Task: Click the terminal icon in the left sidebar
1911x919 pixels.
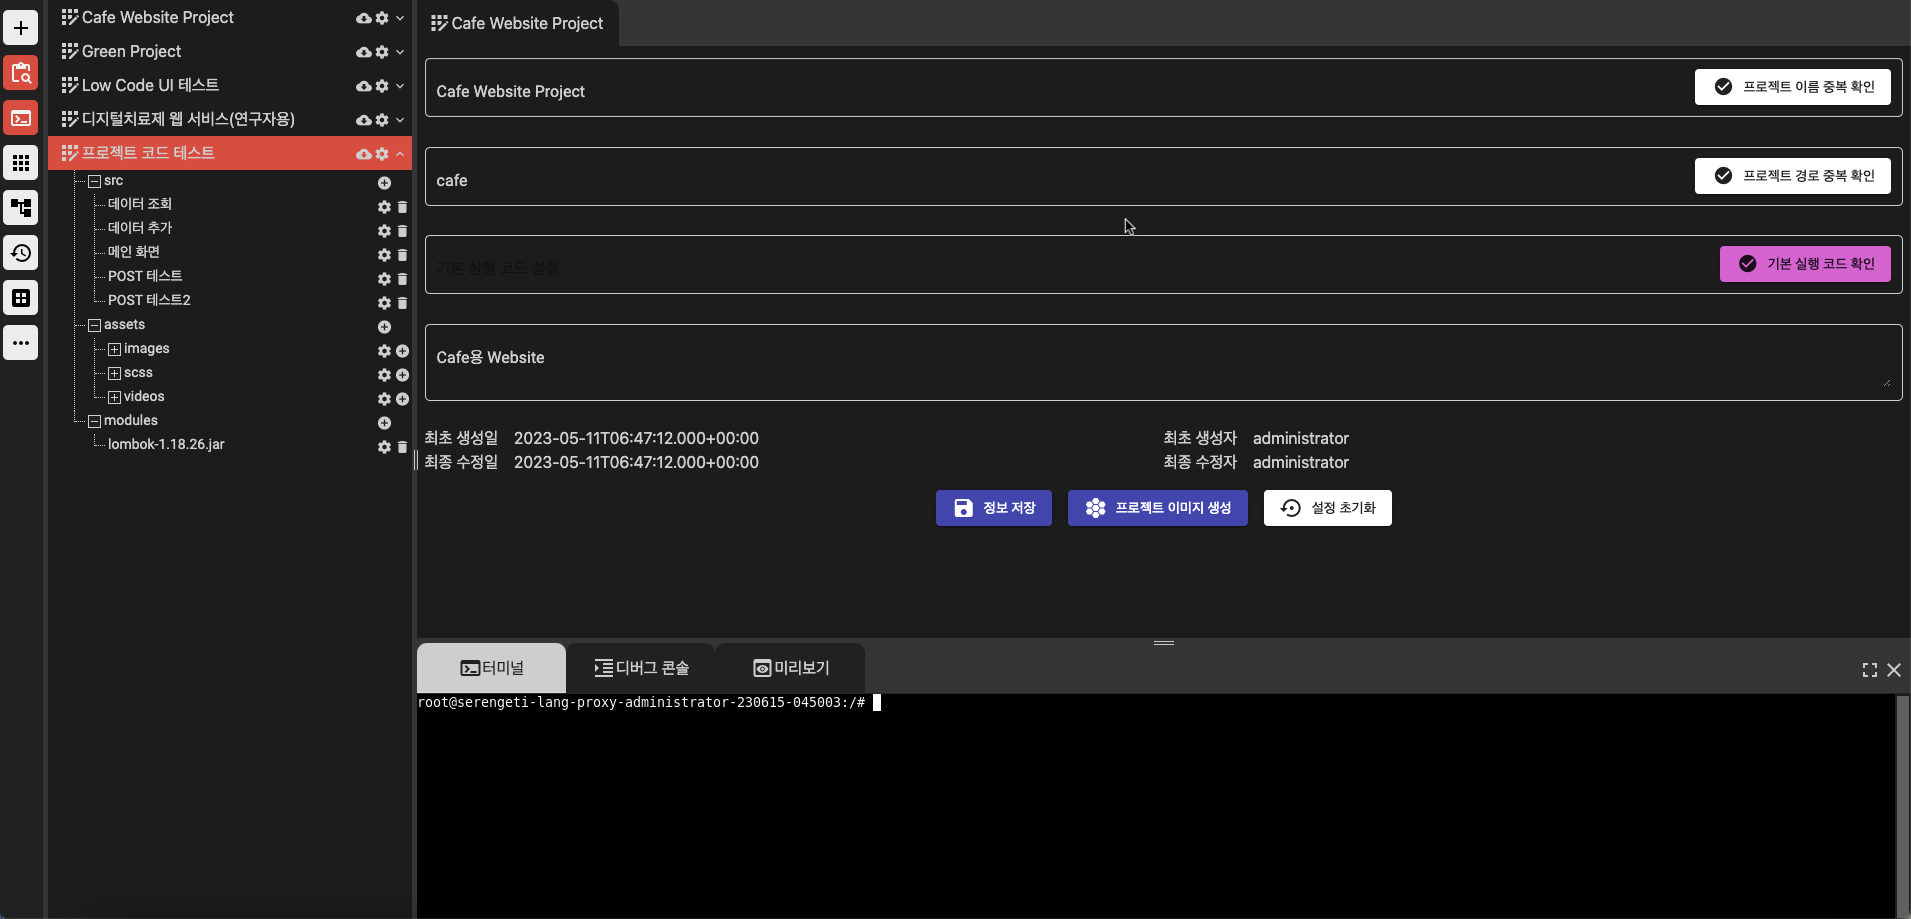Action: (x=20, y=118)
